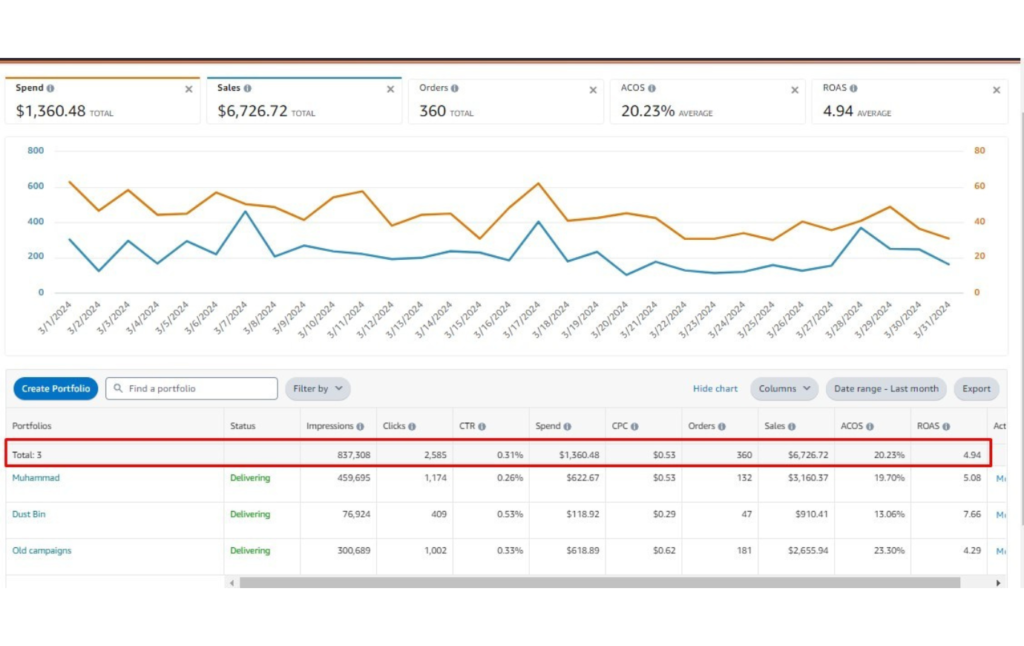Viewport: 1024px width, 646px height.
Task: Select the Orders metric card
Action: coord(506,101)
